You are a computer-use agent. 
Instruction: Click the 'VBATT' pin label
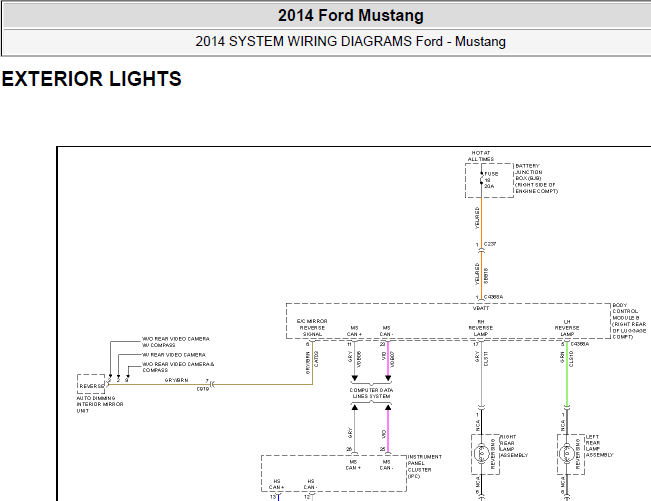click(481, 308)
